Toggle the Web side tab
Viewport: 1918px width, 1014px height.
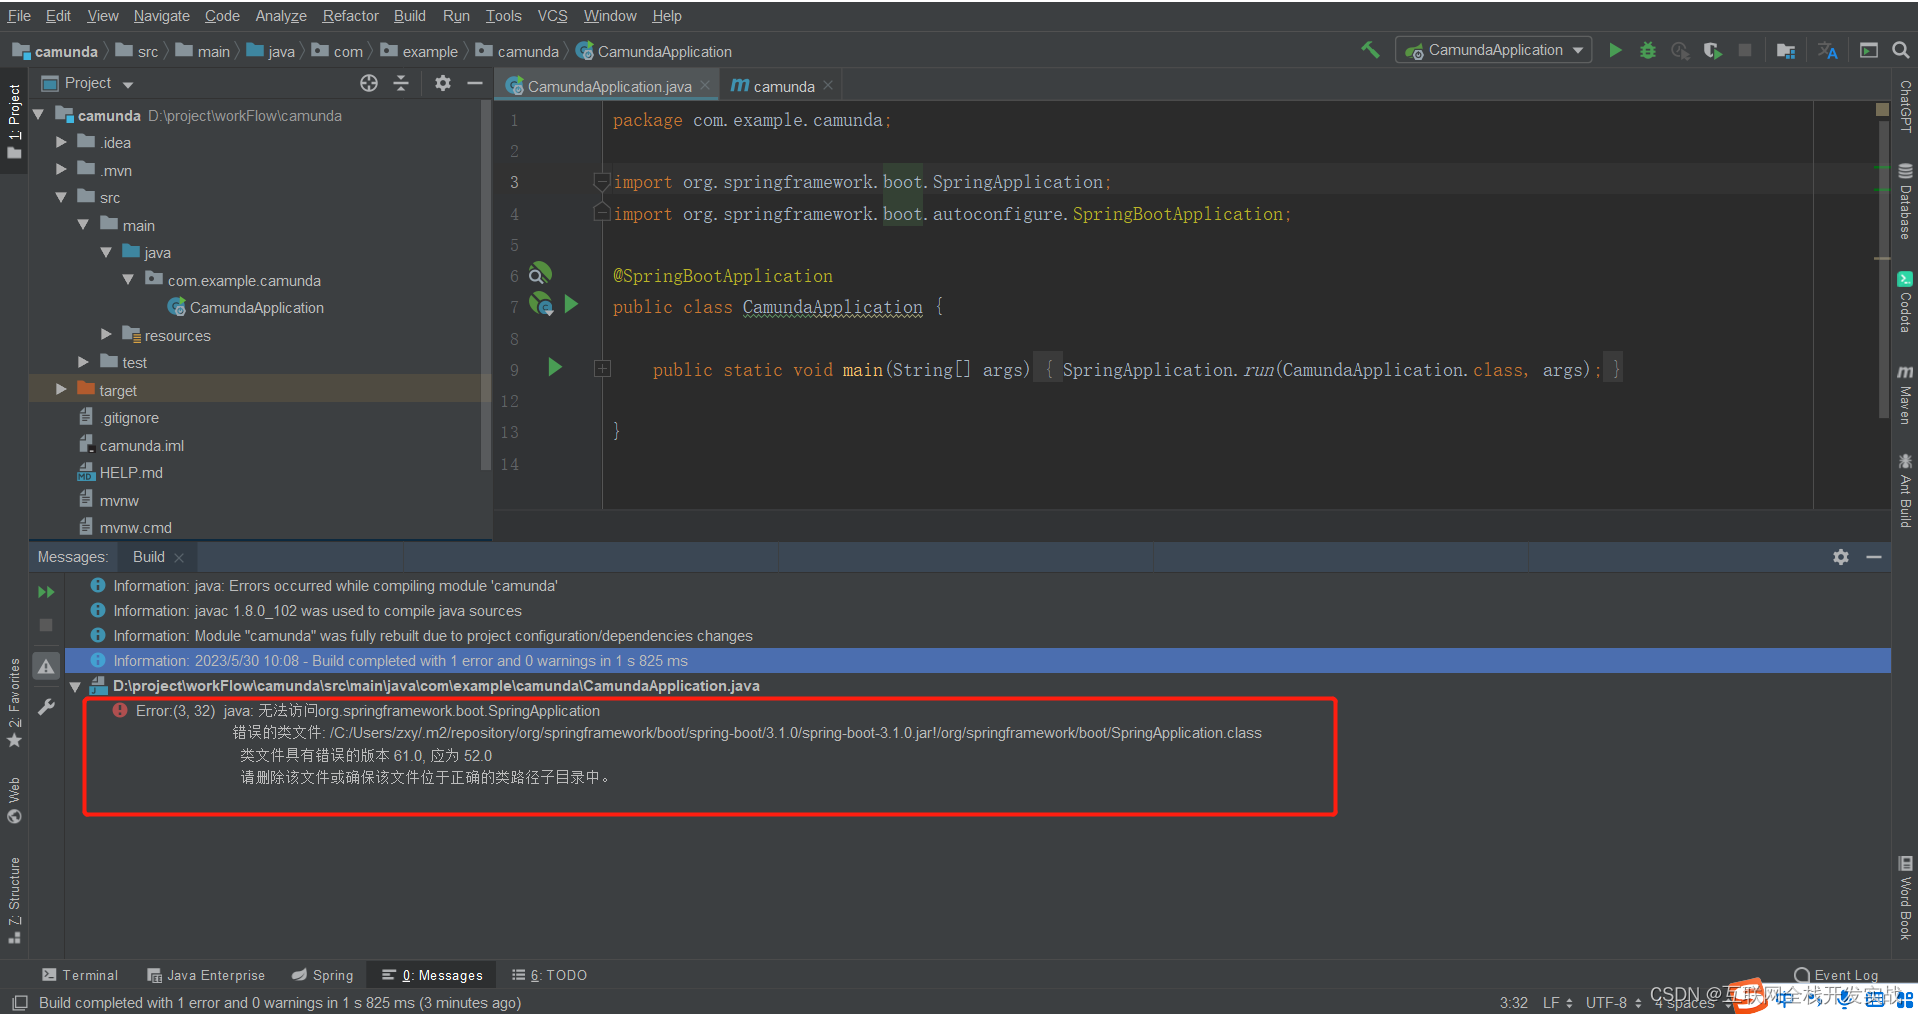(x=14, y=800)
